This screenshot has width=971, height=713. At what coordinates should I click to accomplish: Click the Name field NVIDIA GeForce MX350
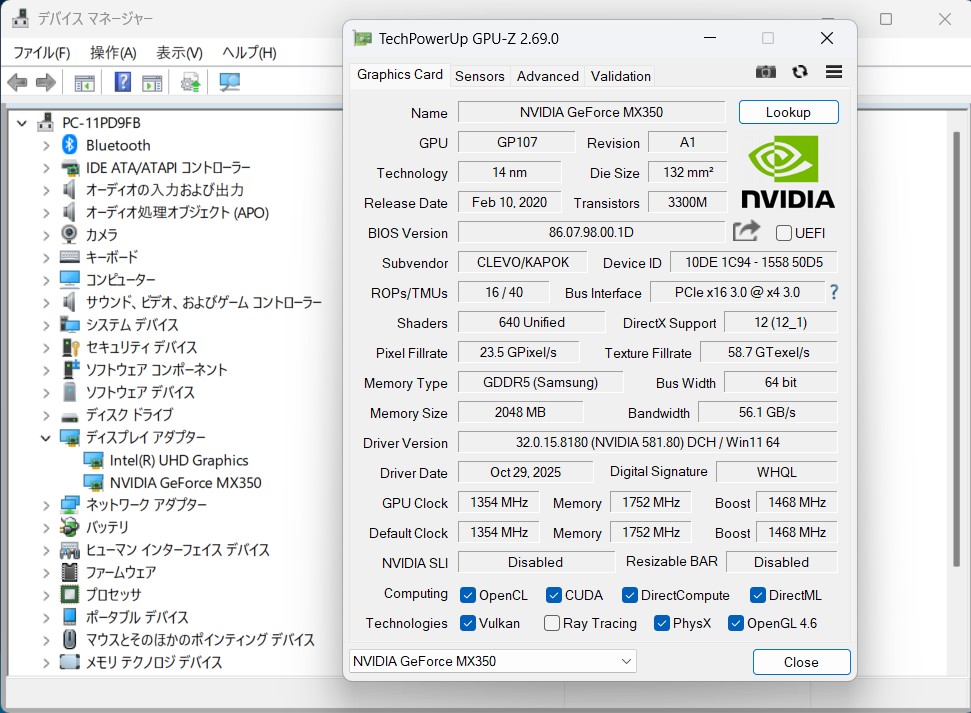(x=591, y=112)
